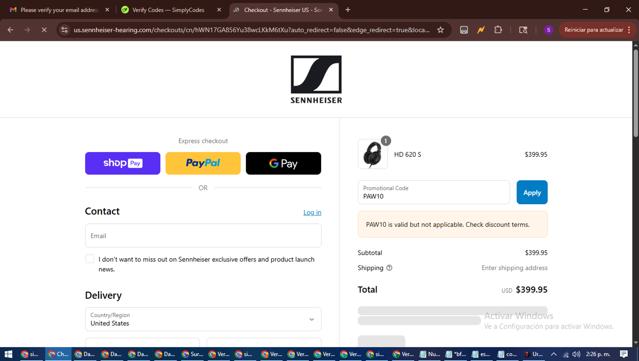The image size is (639, 361).
Task: Stop page loading with X button
Action: 44,30
